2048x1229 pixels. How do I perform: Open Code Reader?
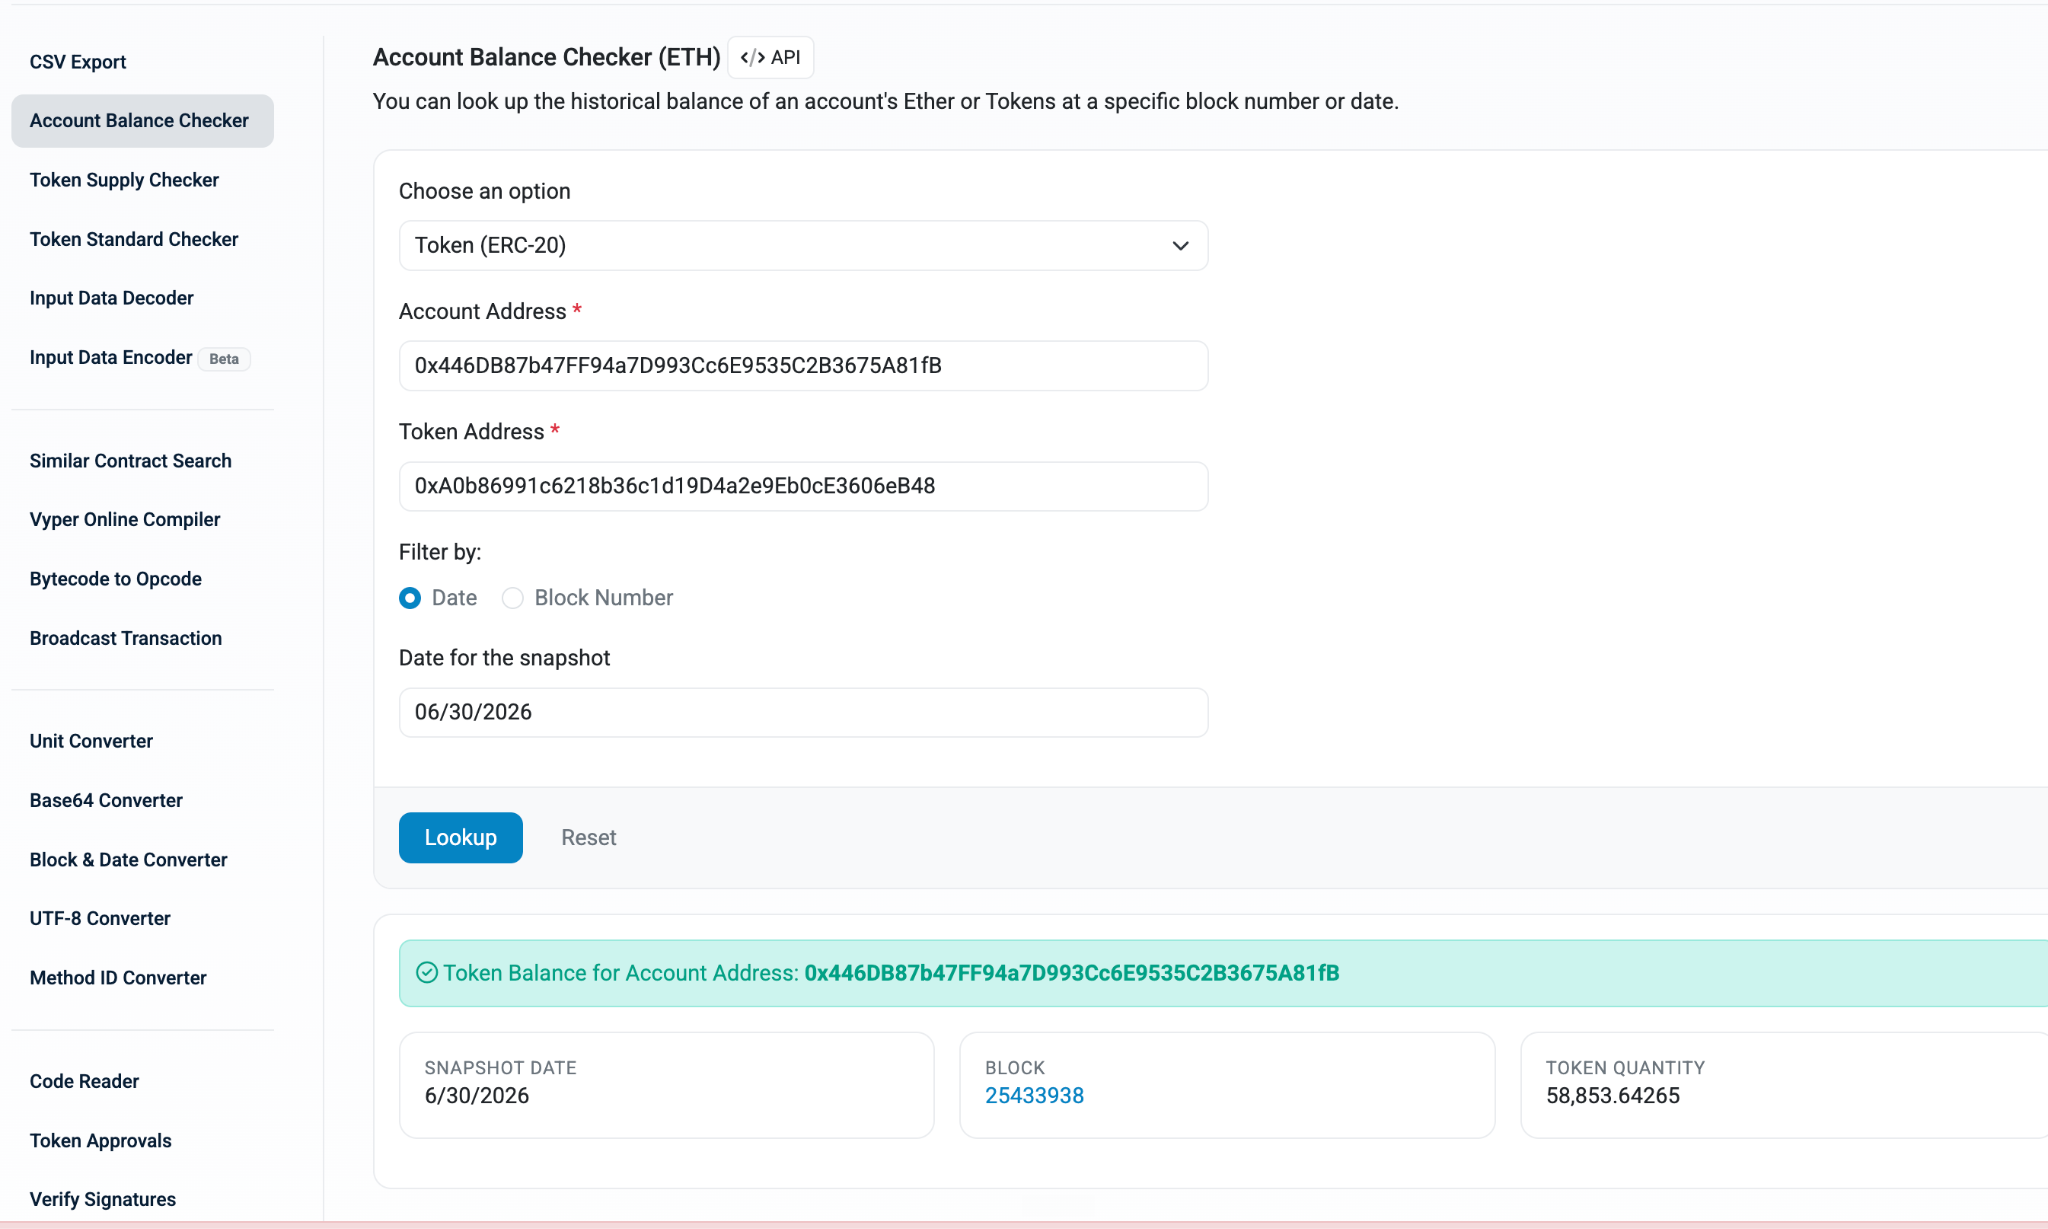click(84, 1081)
